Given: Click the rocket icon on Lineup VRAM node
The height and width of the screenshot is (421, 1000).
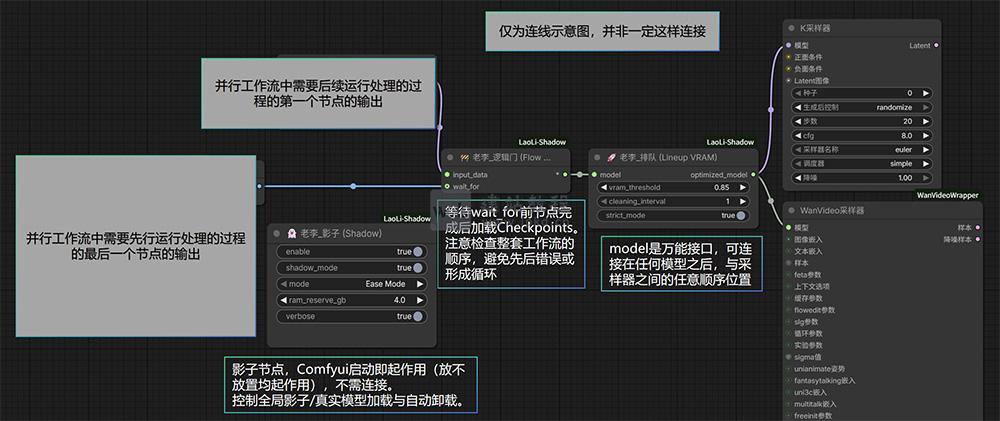Looking at the screenshot, I should pyautogui.click(x=611, y=157).
